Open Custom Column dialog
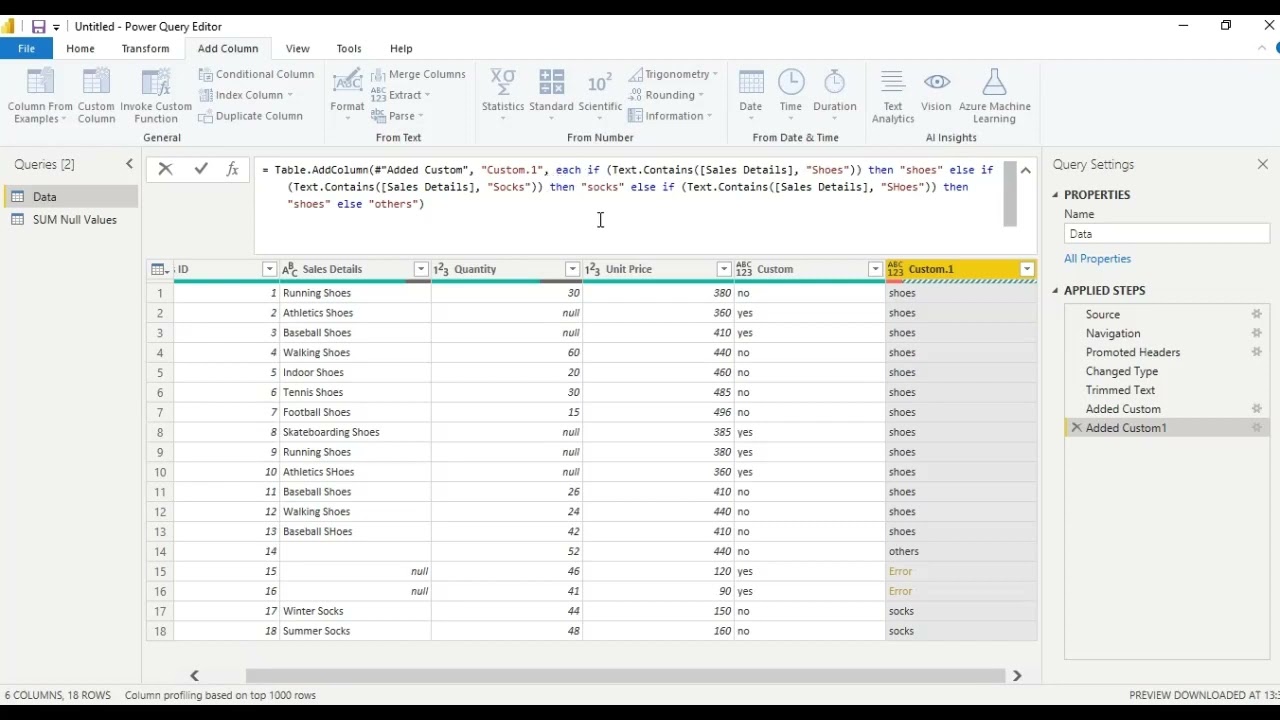The width and height of the screenshot is (1280, 720). pos(96,96)
